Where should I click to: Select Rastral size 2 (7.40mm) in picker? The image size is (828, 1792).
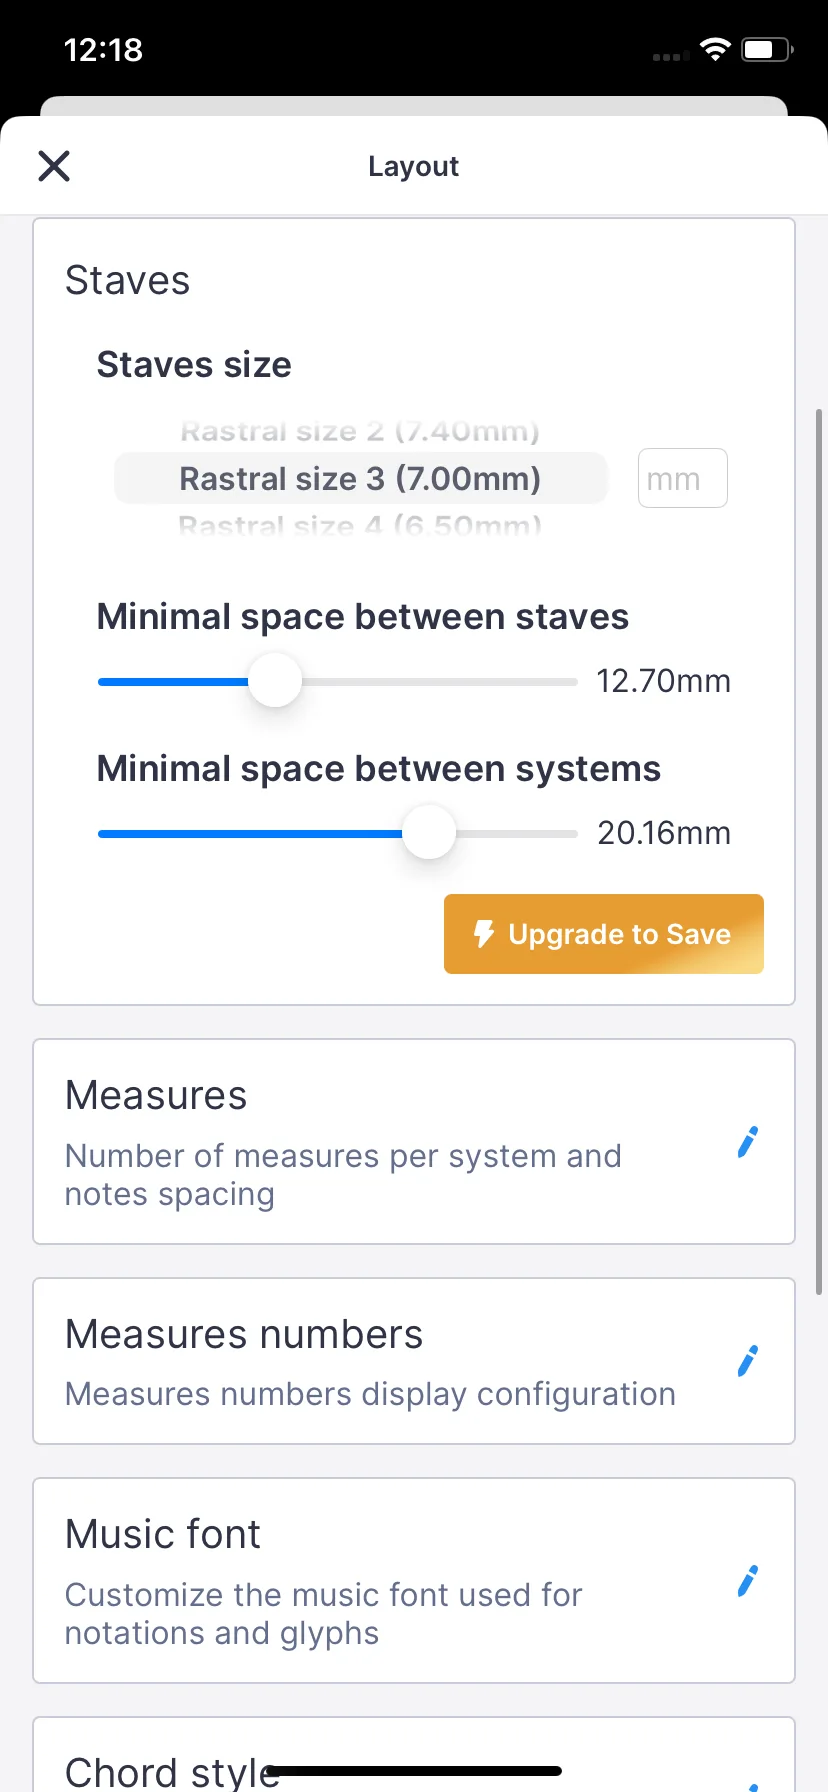tap(360, 433)
